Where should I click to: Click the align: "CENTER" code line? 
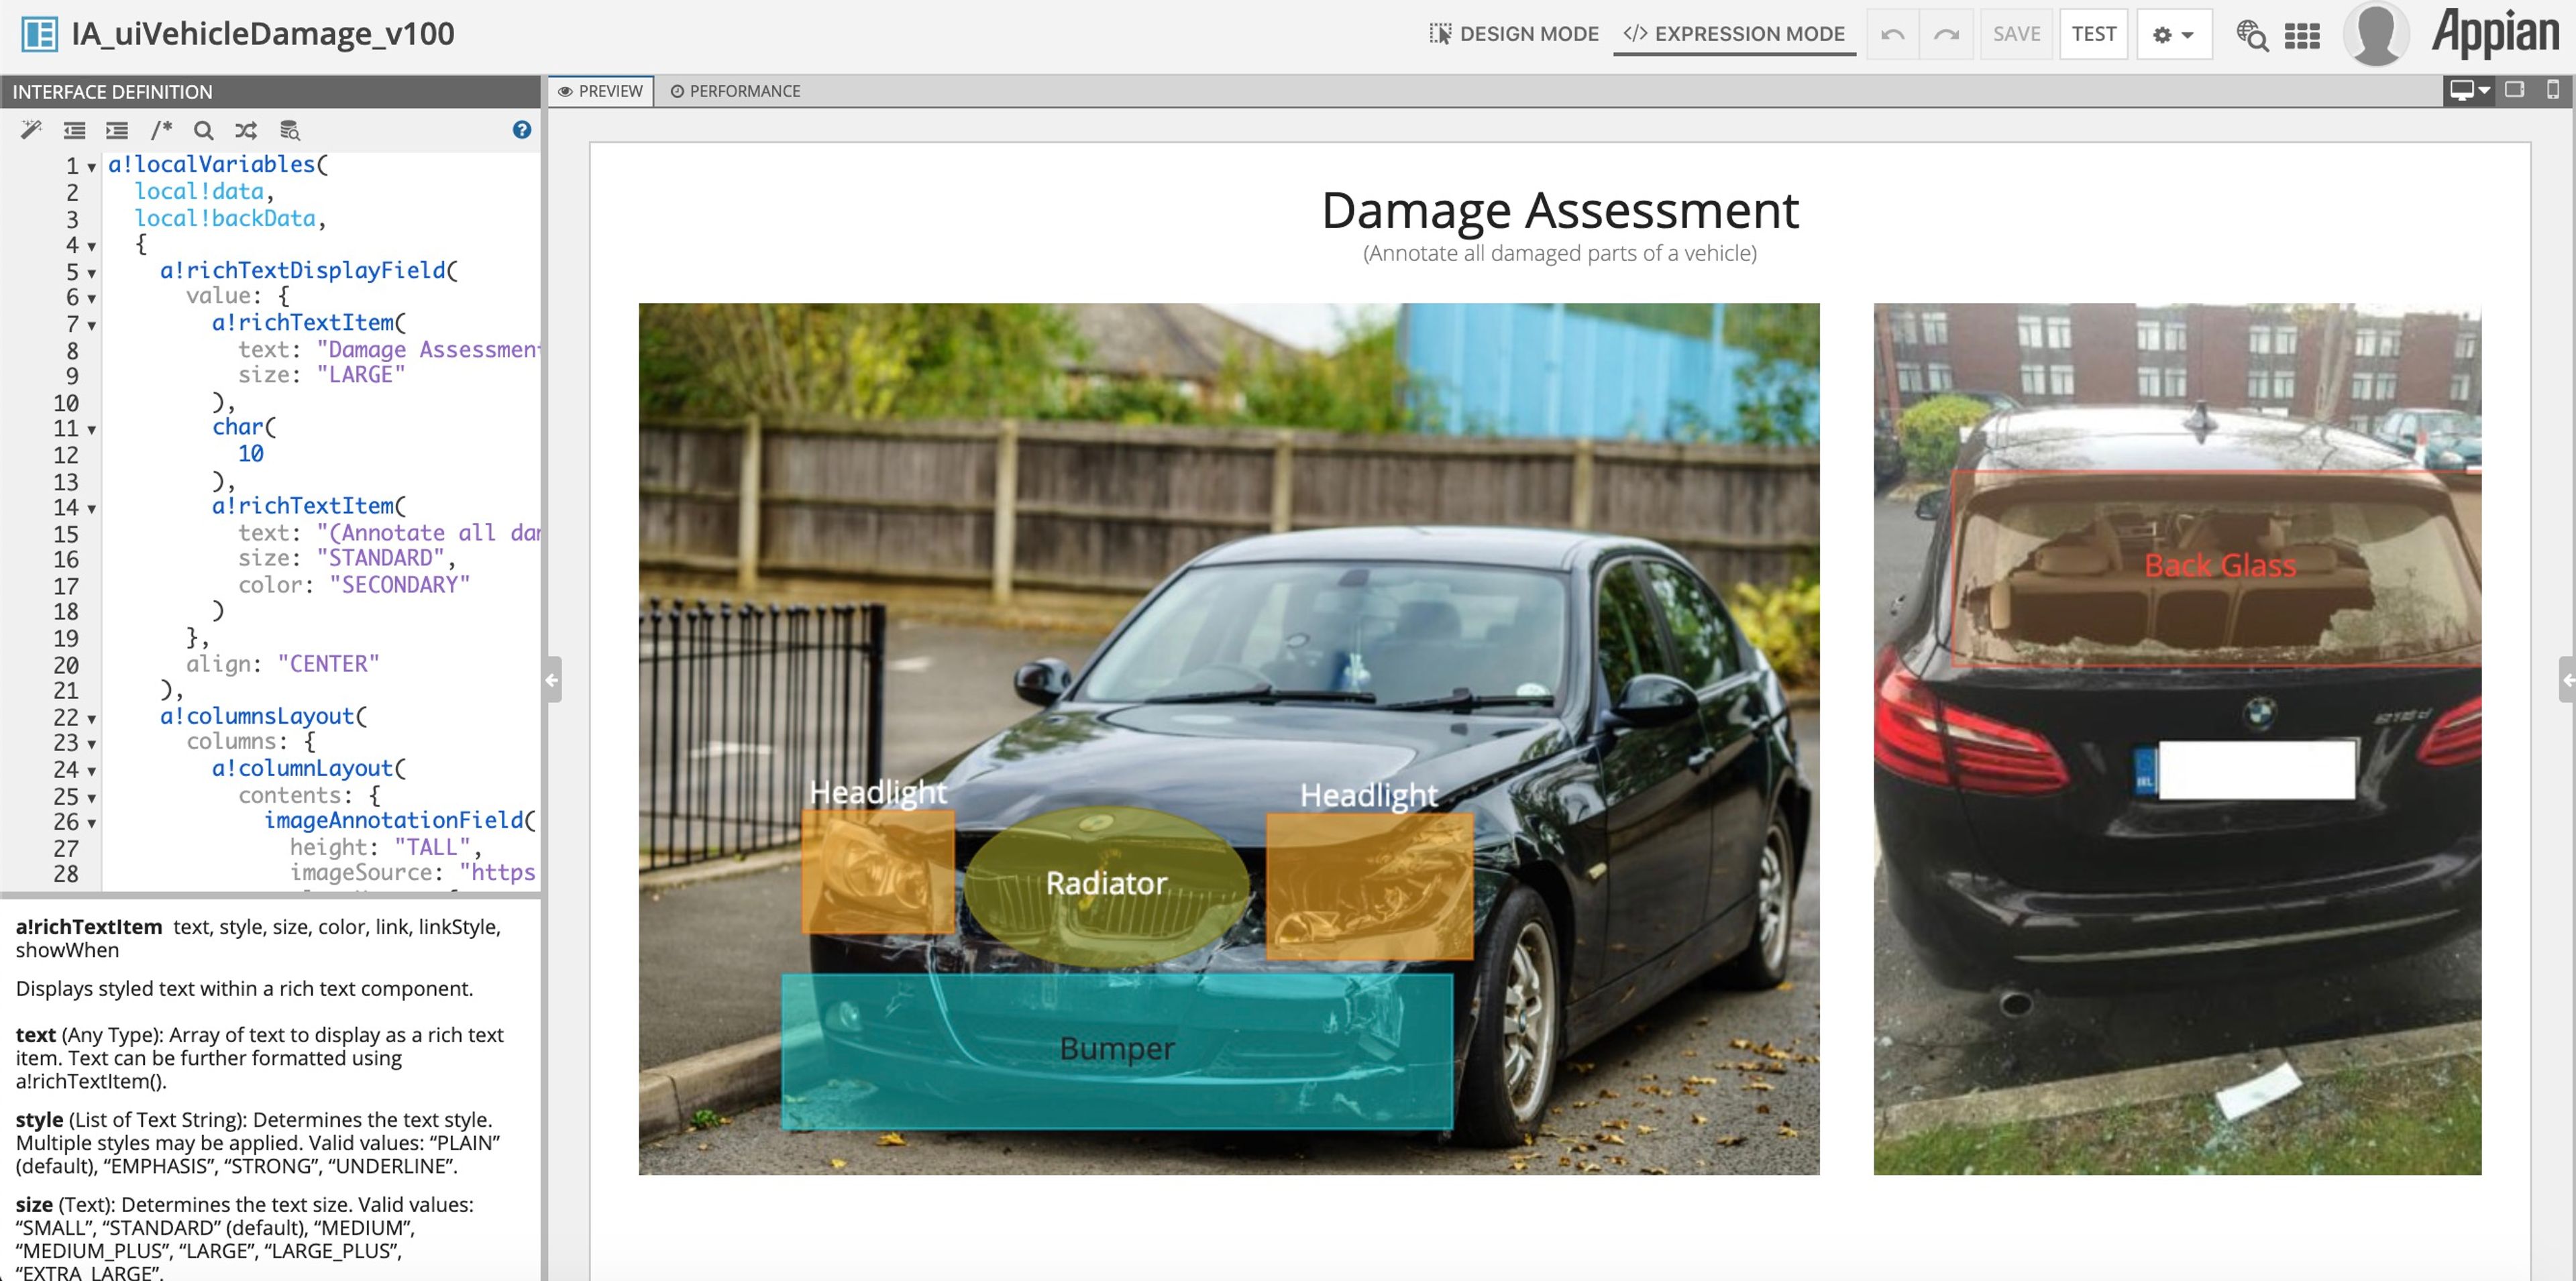283,664
